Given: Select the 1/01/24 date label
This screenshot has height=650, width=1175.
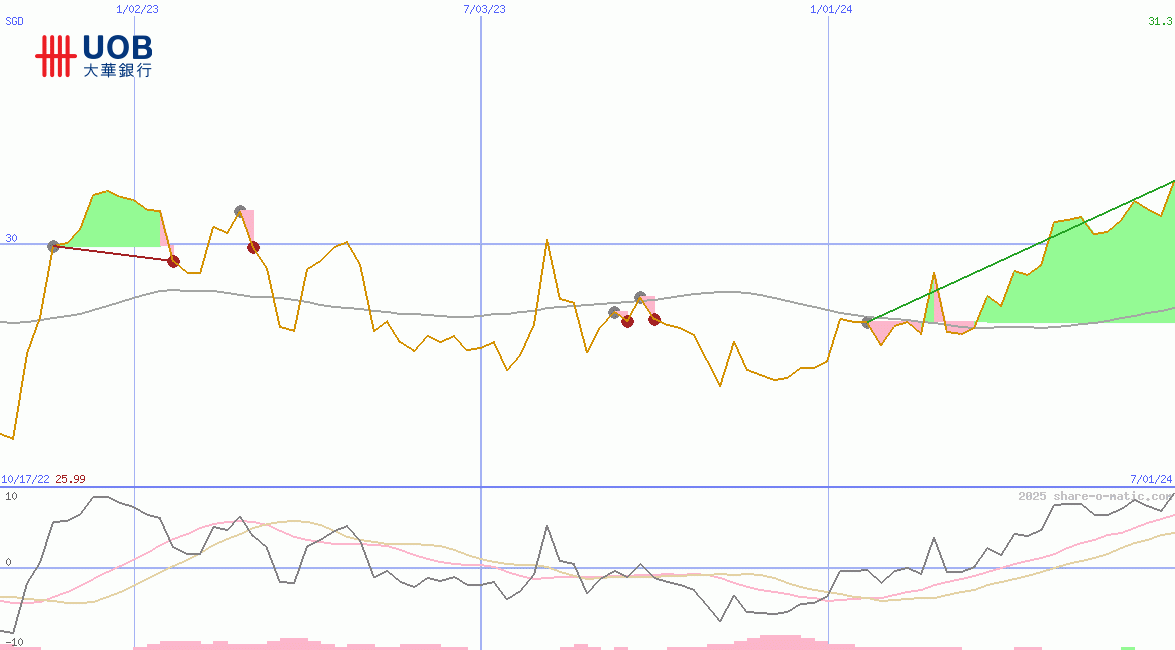Looking at the screenshot, I should click(831, 9).
